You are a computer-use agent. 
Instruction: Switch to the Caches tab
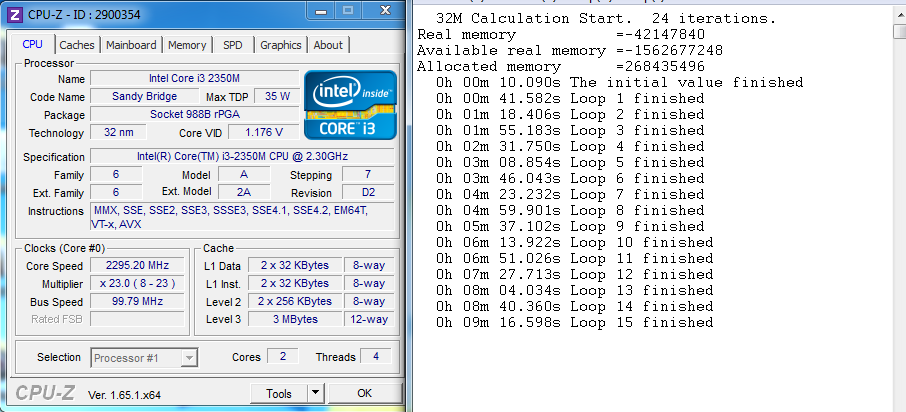click(x=77, y=45)
